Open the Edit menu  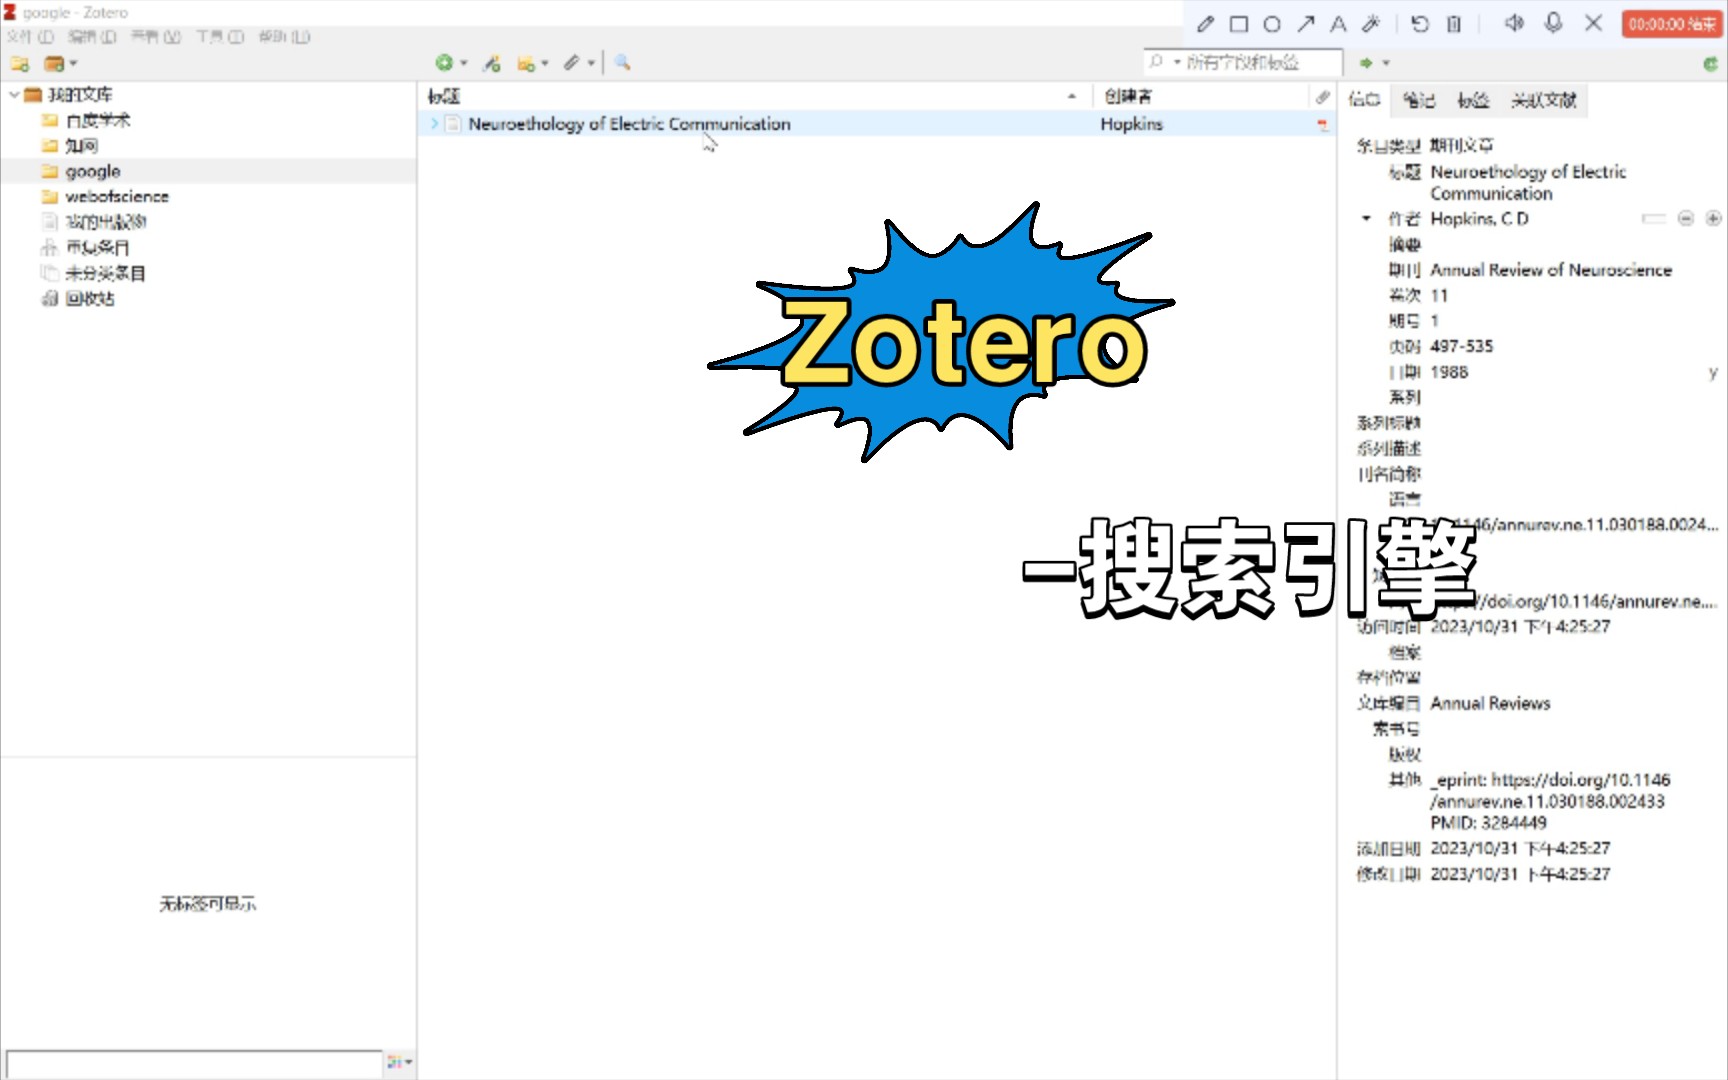point(92,37)
